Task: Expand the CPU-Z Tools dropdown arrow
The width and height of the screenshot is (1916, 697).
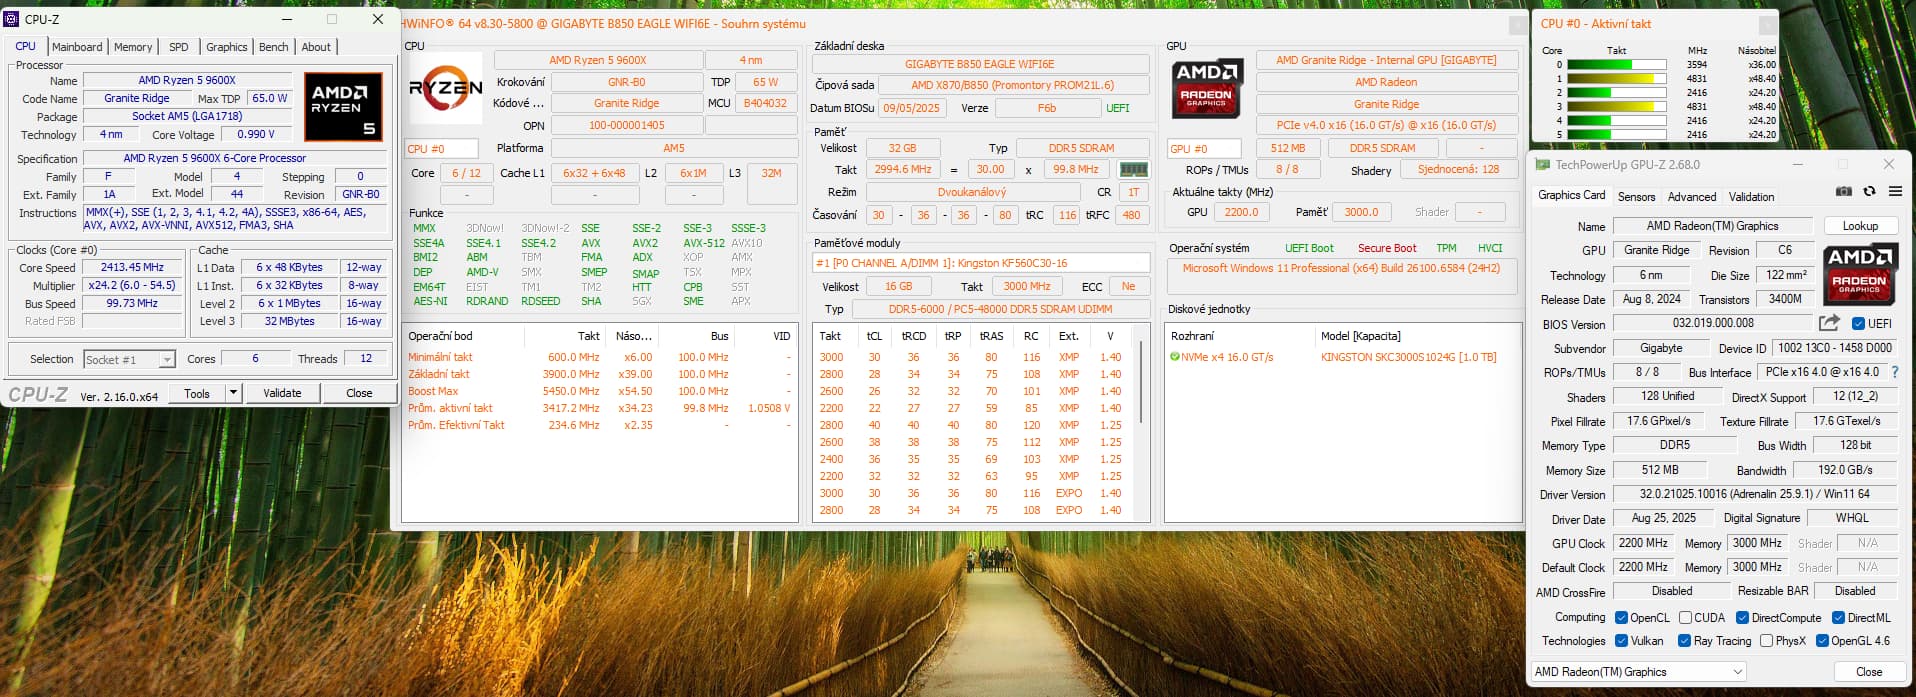Action: (x=233, y=393)
